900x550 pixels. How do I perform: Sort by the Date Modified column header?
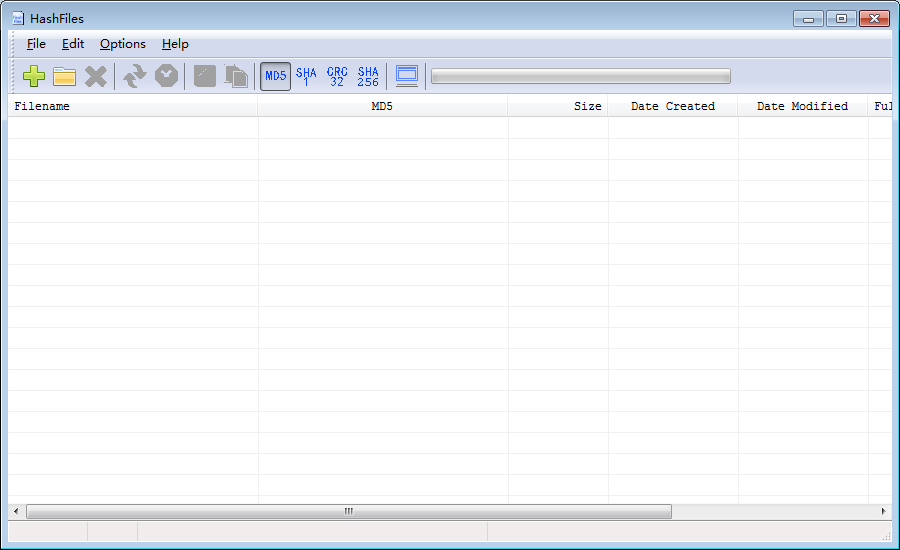click(x=802, y=106)
